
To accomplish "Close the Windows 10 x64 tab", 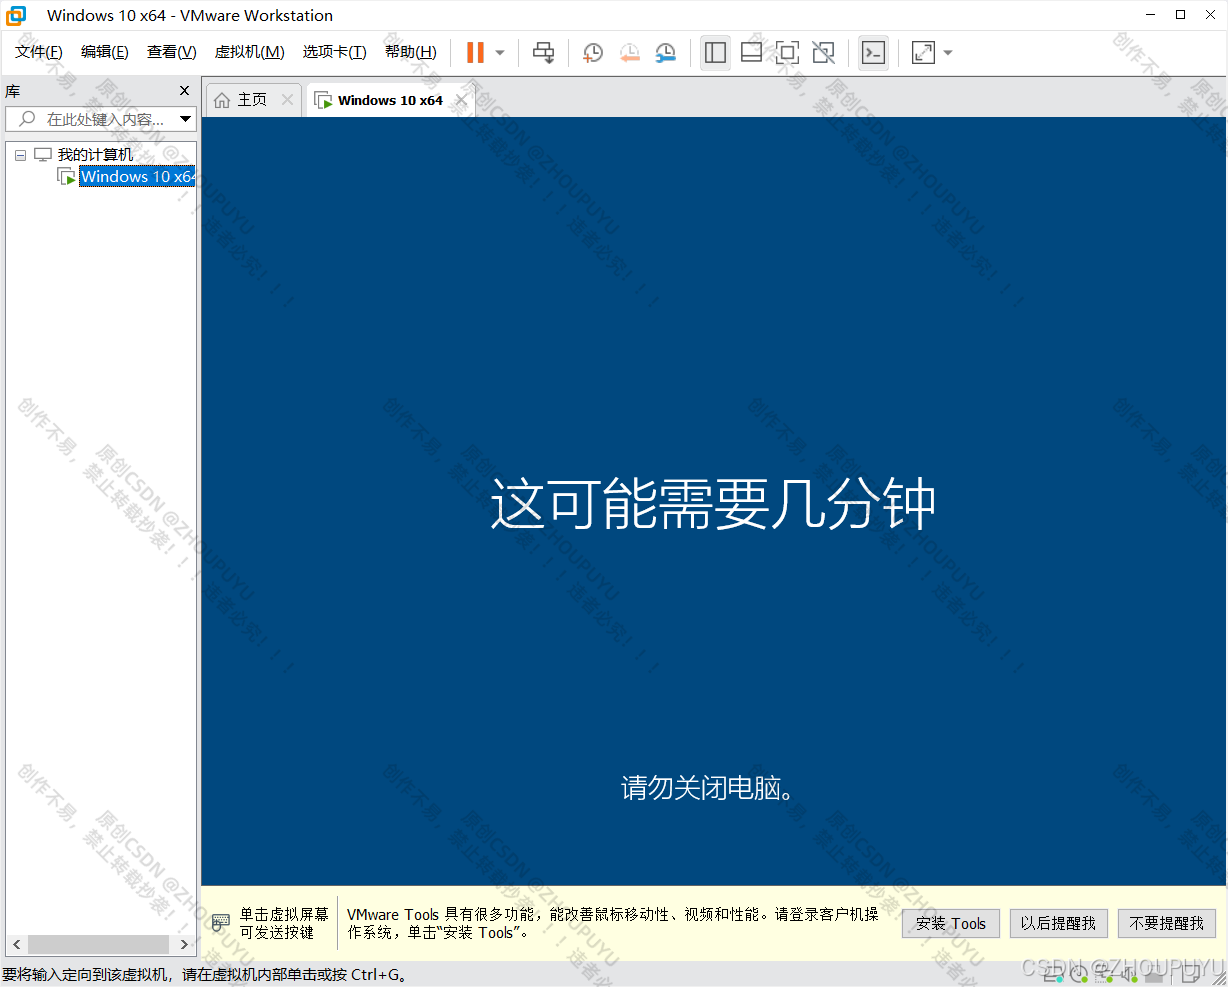I will point(461,100).
